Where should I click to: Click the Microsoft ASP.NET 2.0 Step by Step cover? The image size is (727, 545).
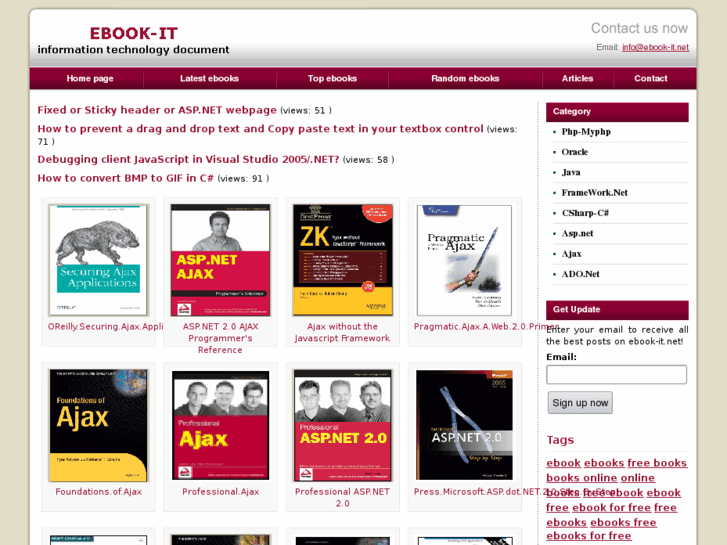[x=464, y=425]
